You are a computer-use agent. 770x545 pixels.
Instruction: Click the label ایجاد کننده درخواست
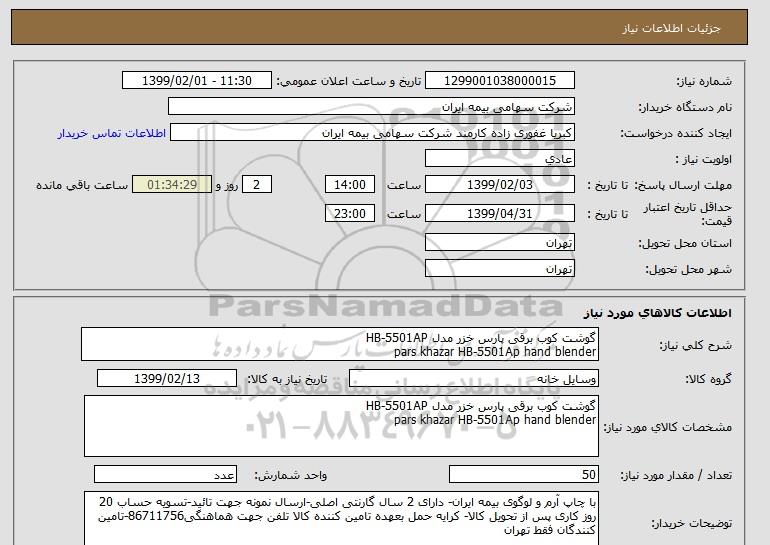(x=676, y=133)
